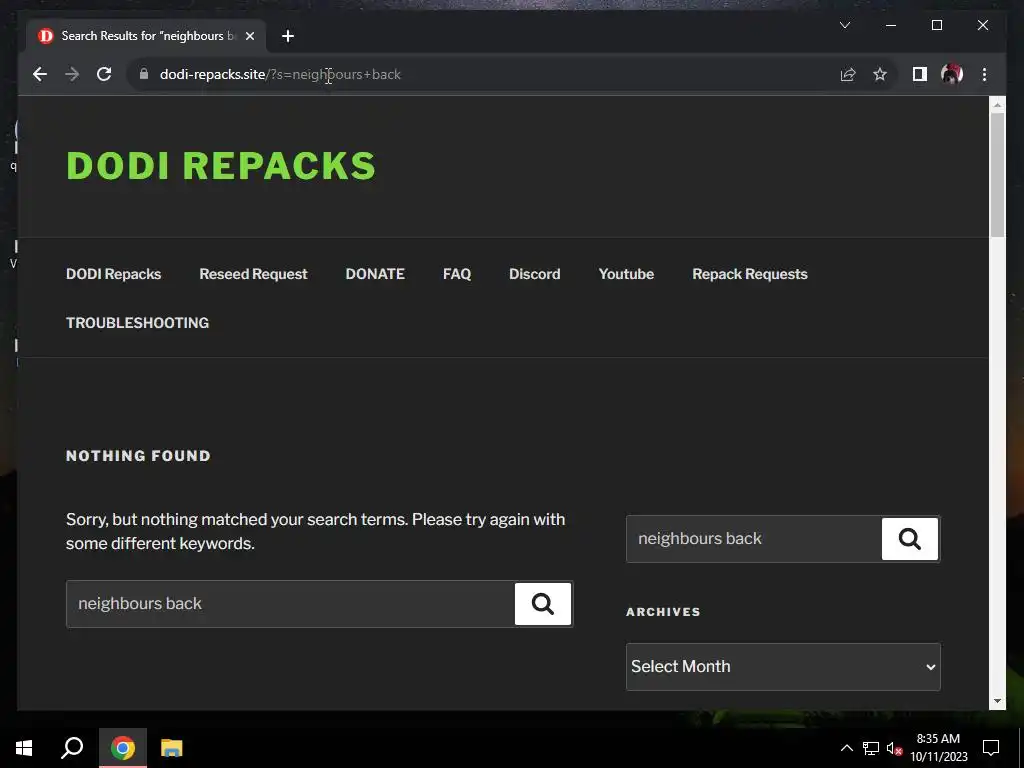Submit the sidebar search magnifier button
This screenshot has width=1024, height=768.
[x=910, y=539]
